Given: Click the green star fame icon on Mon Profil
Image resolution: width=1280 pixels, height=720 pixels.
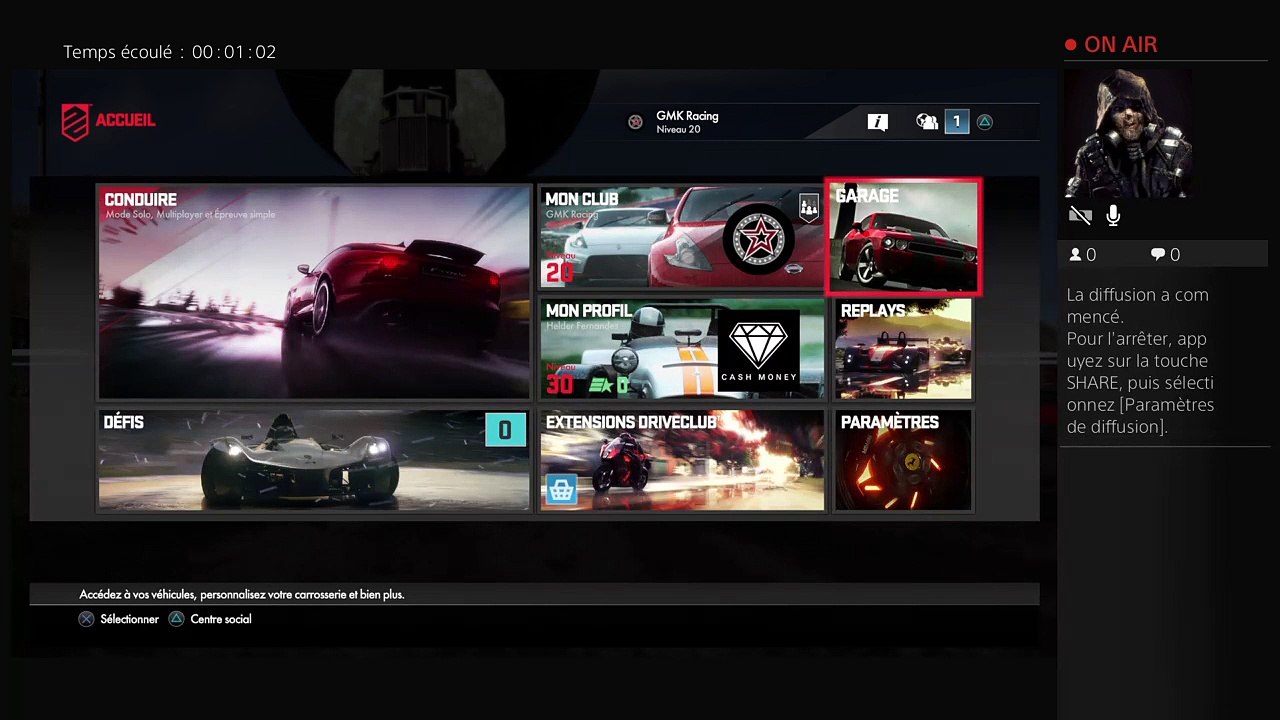Looking at the screenshot, I should [x=601, y=385].
